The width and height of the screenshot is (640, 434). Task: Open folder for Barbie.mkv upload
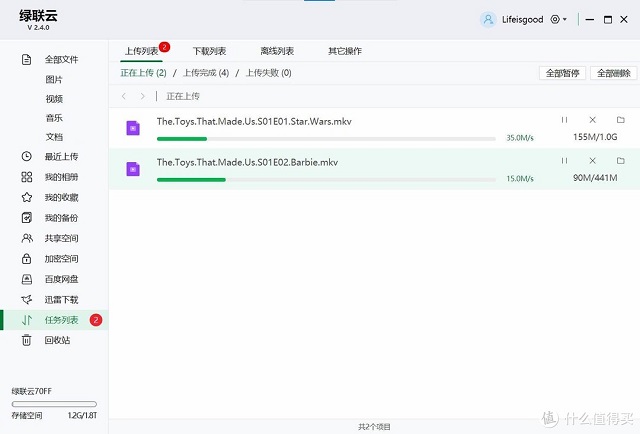point(620,160)
